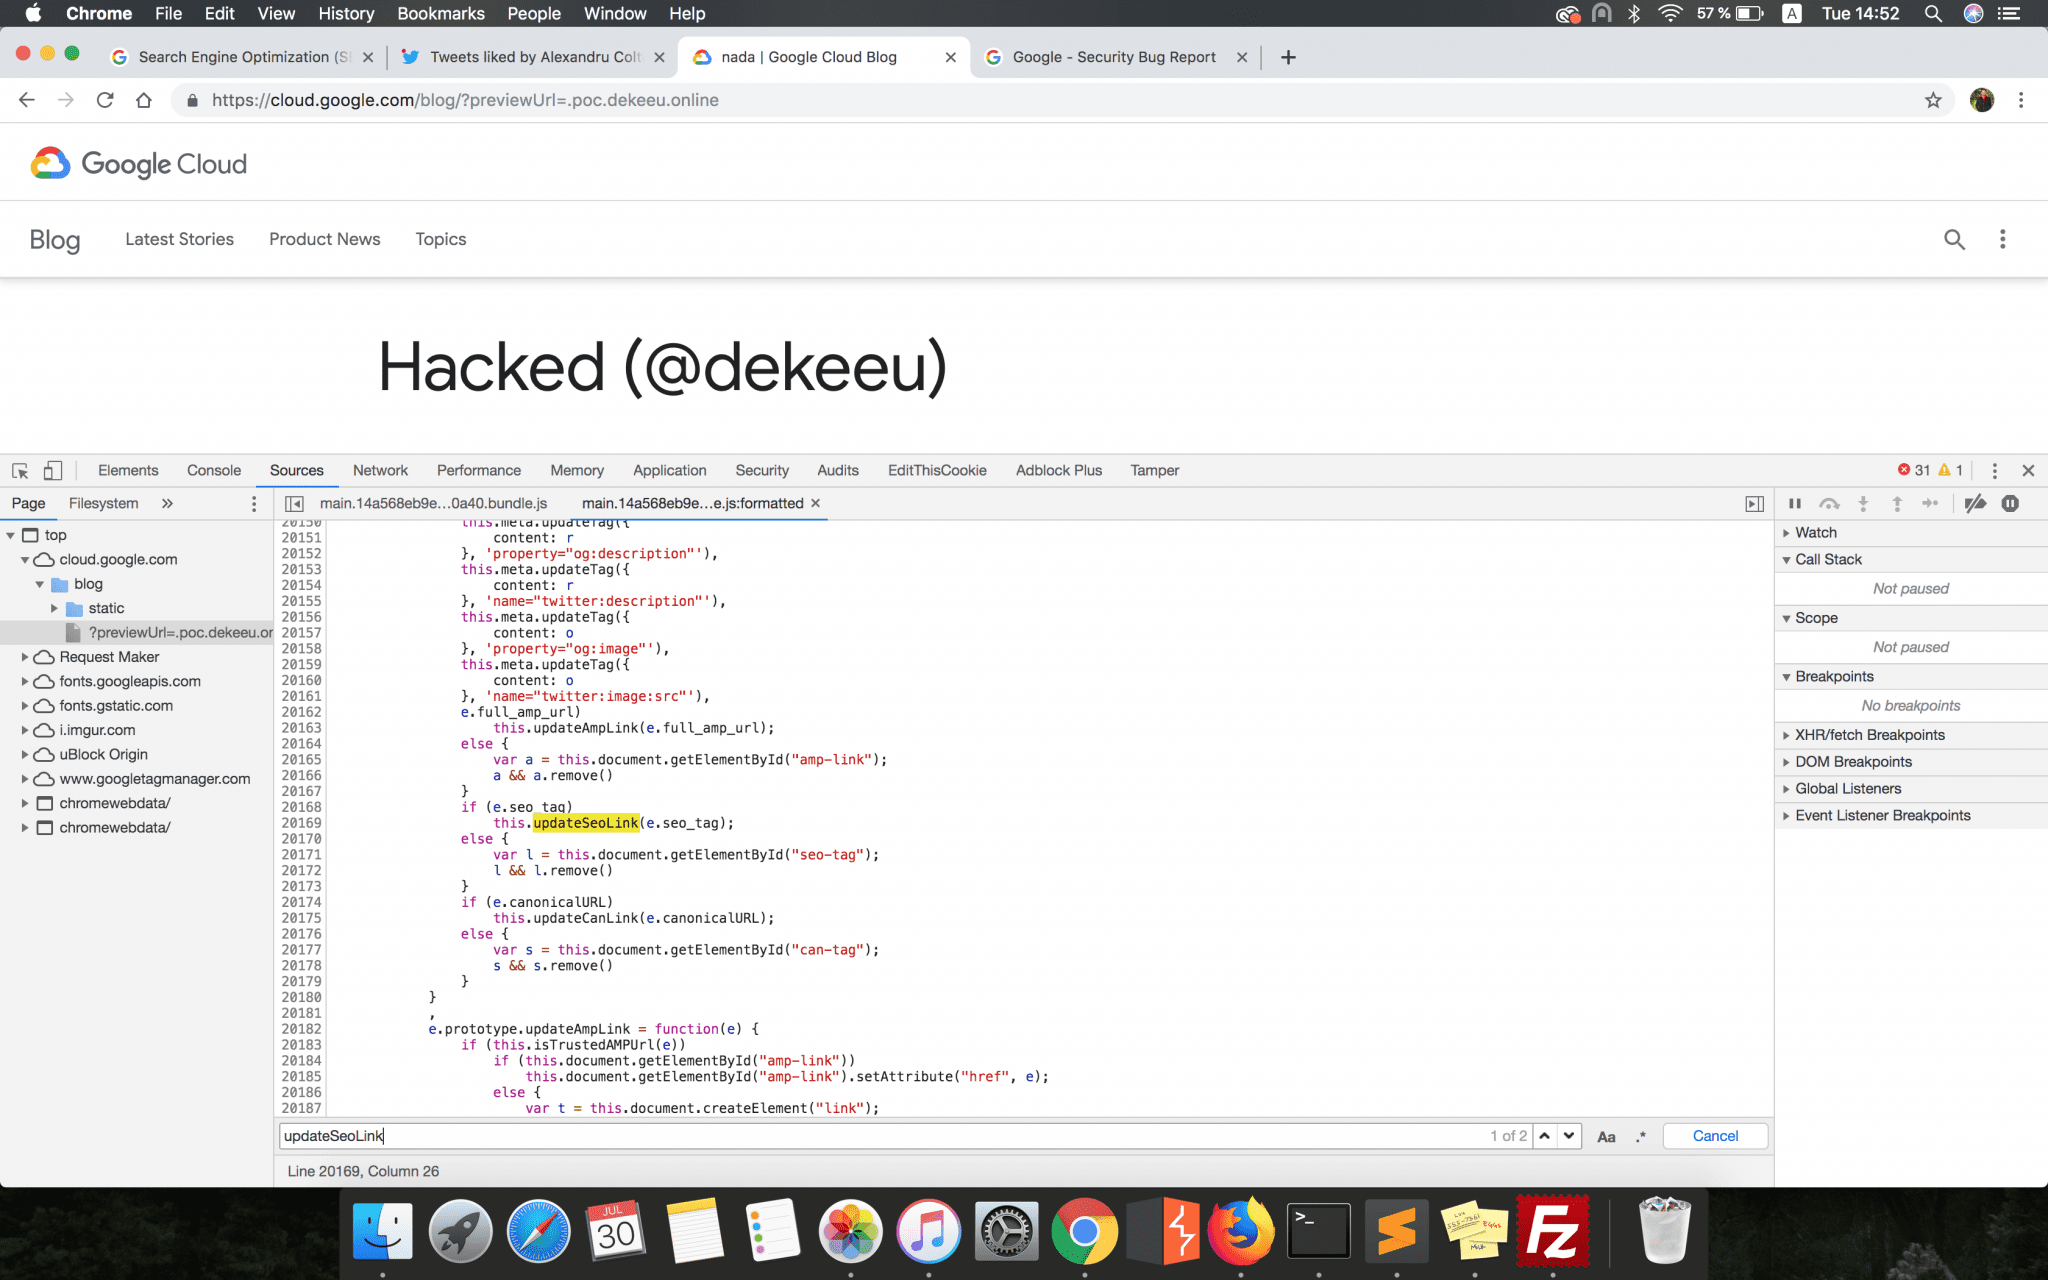The height and width of the screenshot is (1280, 2048).
Task: Open Product News link
Action: coord(324,239)
